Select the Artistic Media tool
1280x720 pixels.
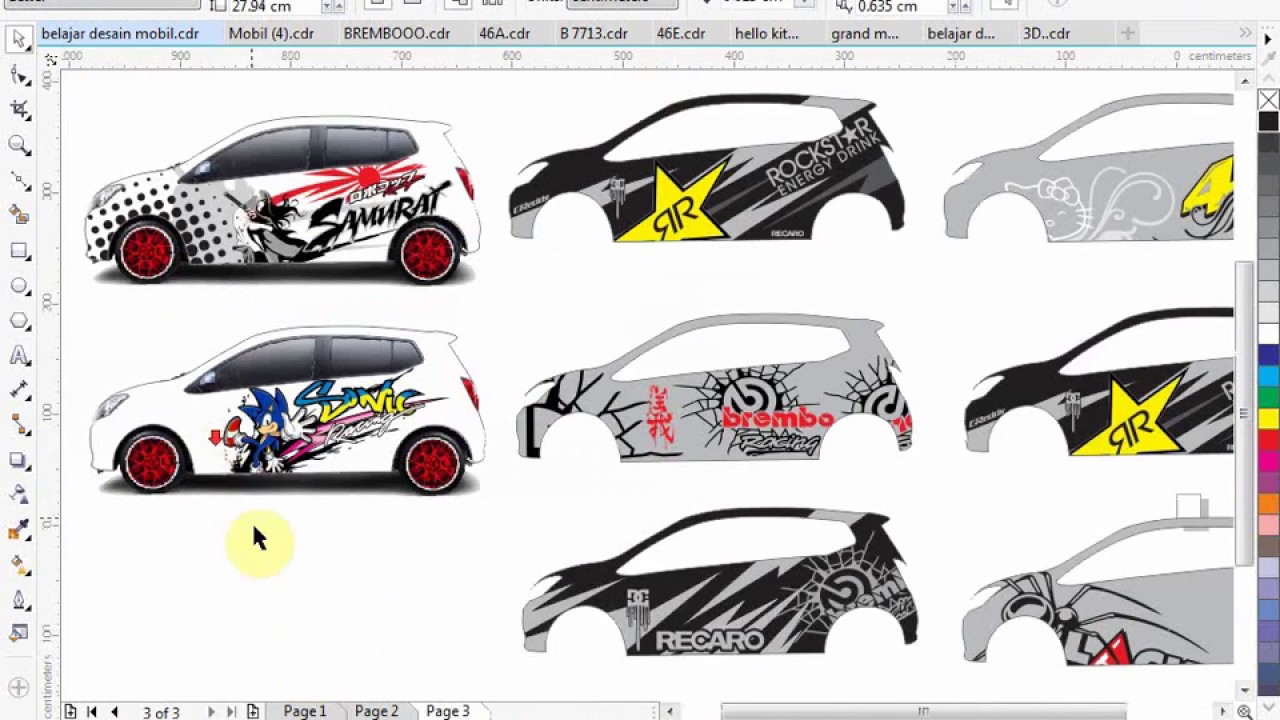click(19, 215)
